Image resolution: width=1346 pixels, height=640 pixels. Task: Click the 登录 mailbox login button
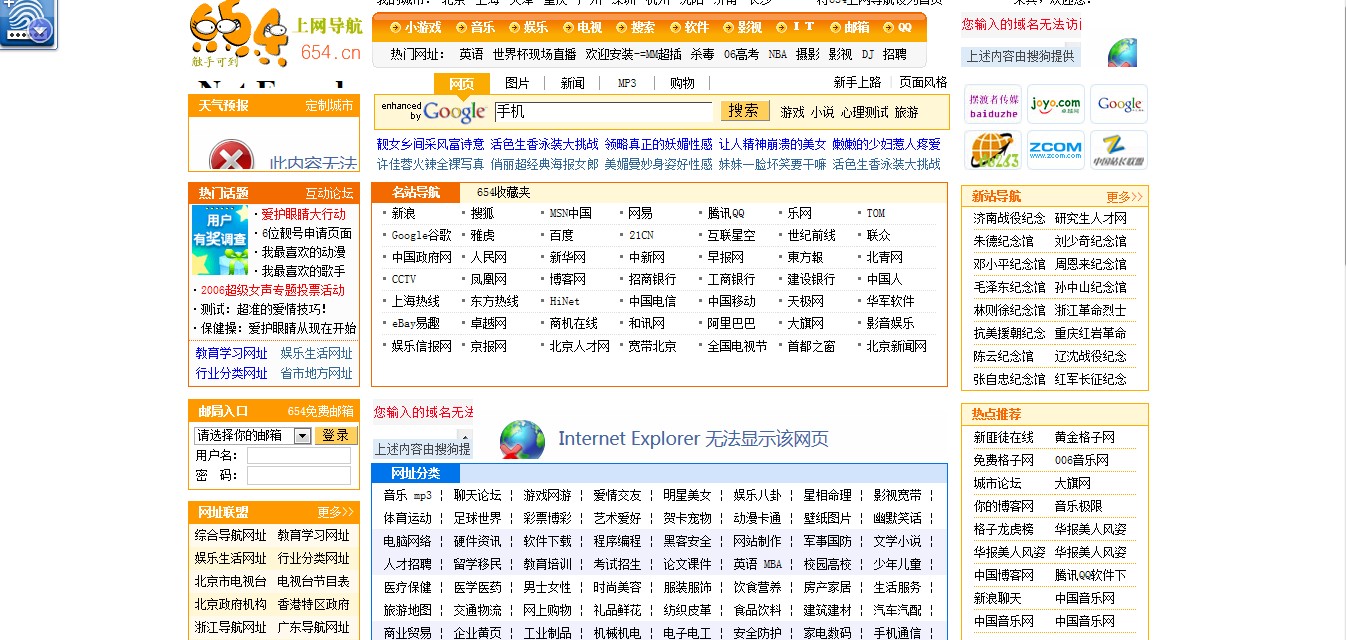[x=335, y=435]
